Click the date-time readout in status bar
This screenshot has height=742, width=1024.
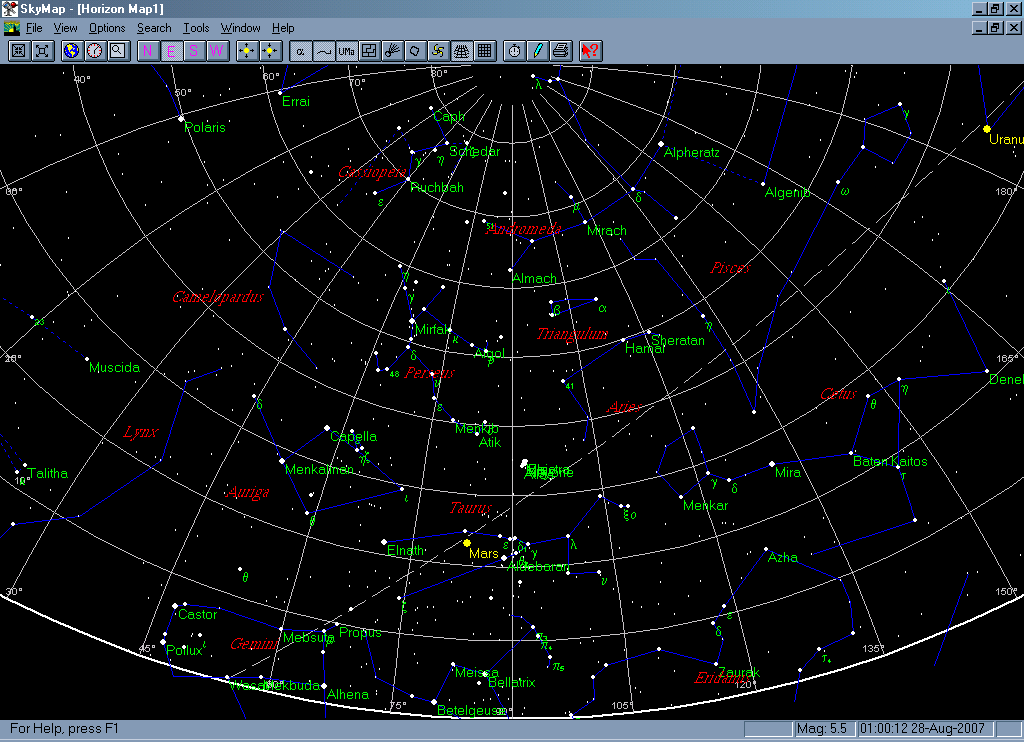coord(925,729)
